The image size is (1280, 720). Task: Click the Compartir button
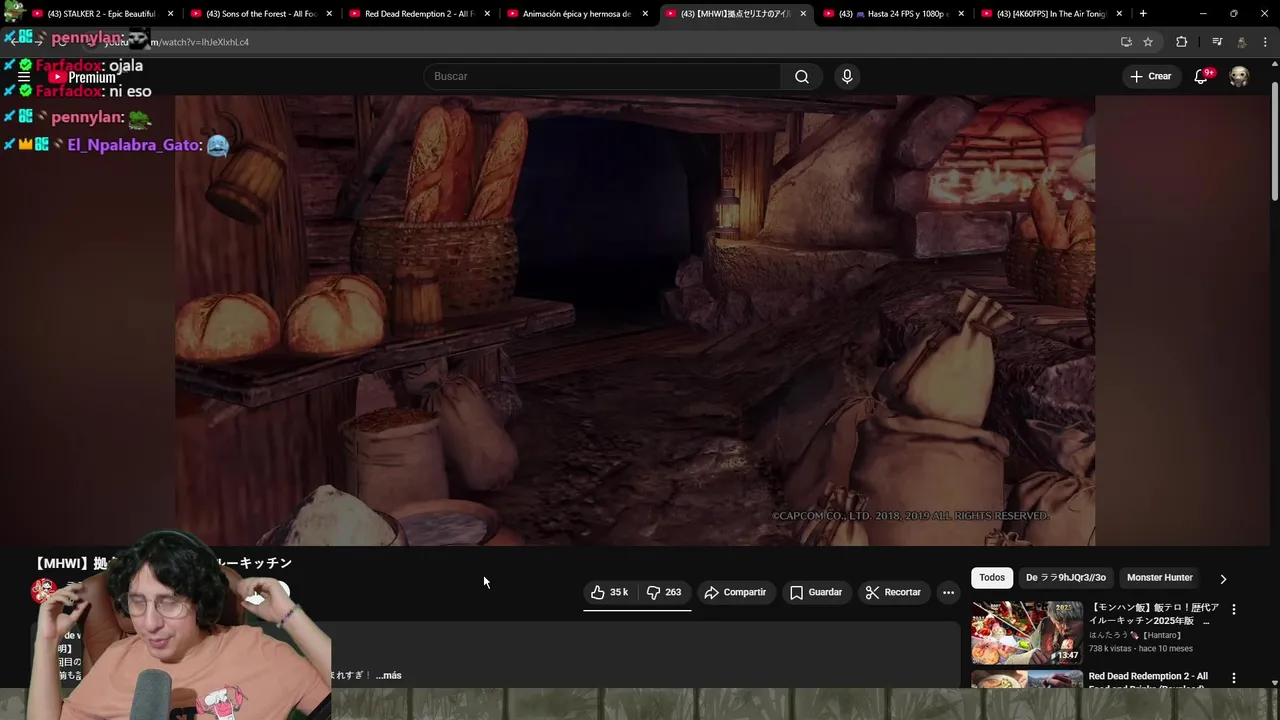[x=735, y=592]
